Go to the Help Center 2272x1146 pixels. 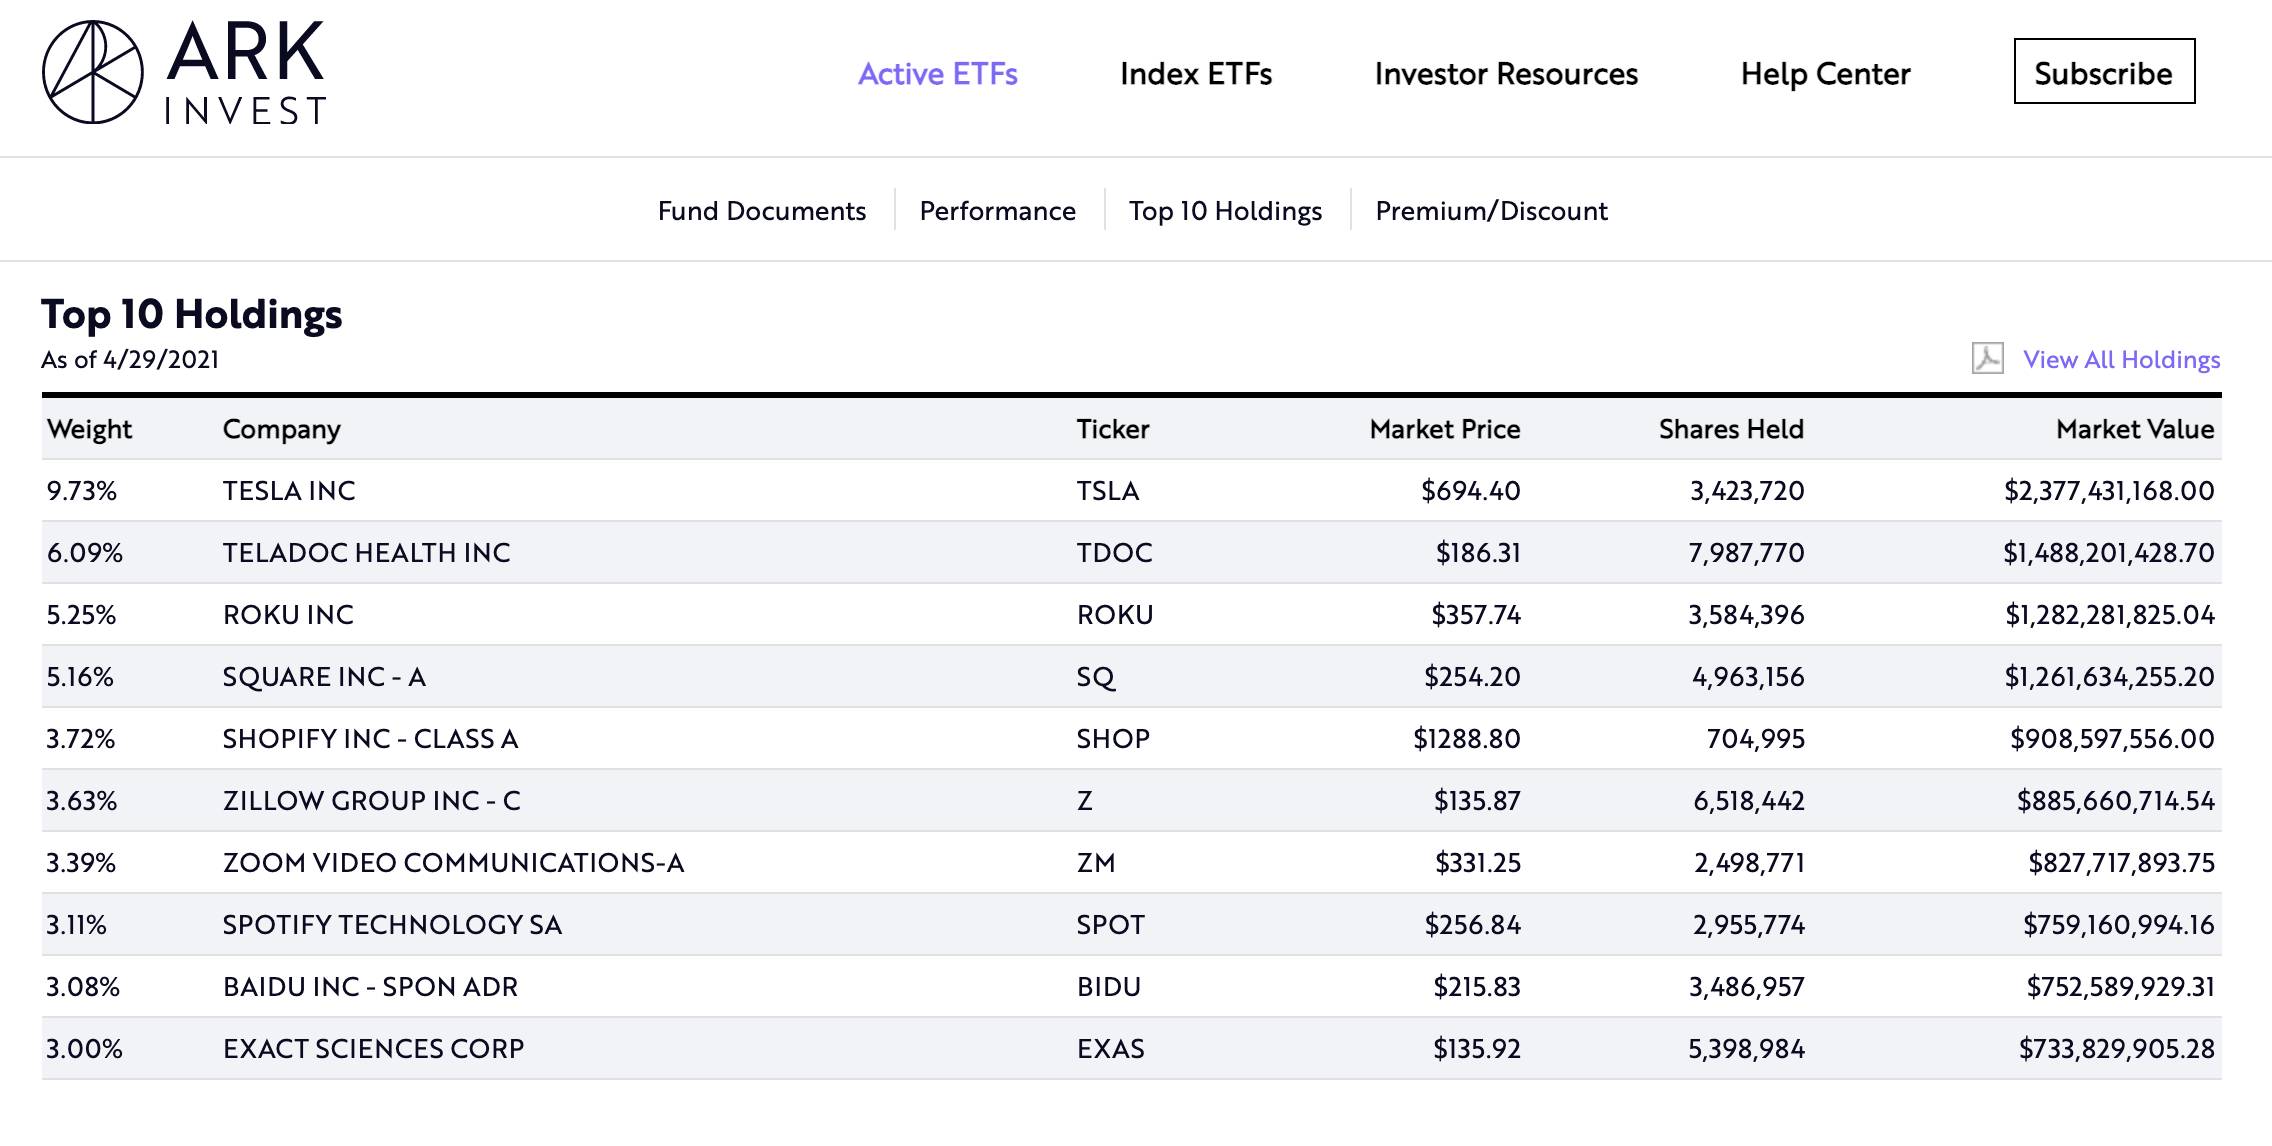(x=1825, y=74)
